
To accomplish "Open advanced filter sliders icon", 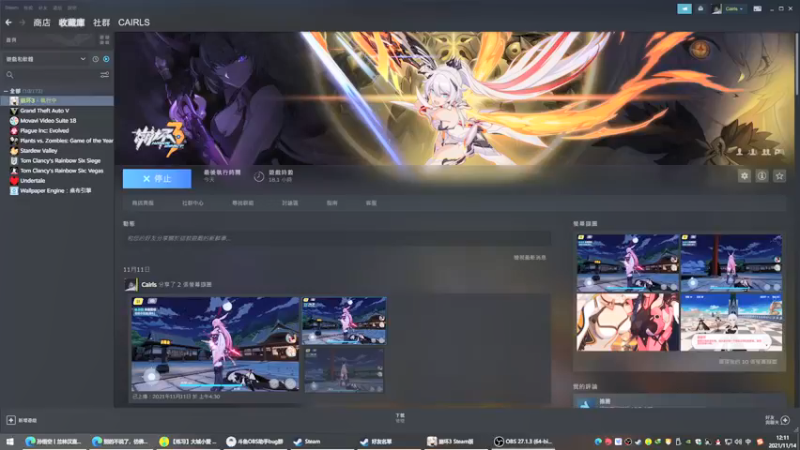I will point(105,75).
